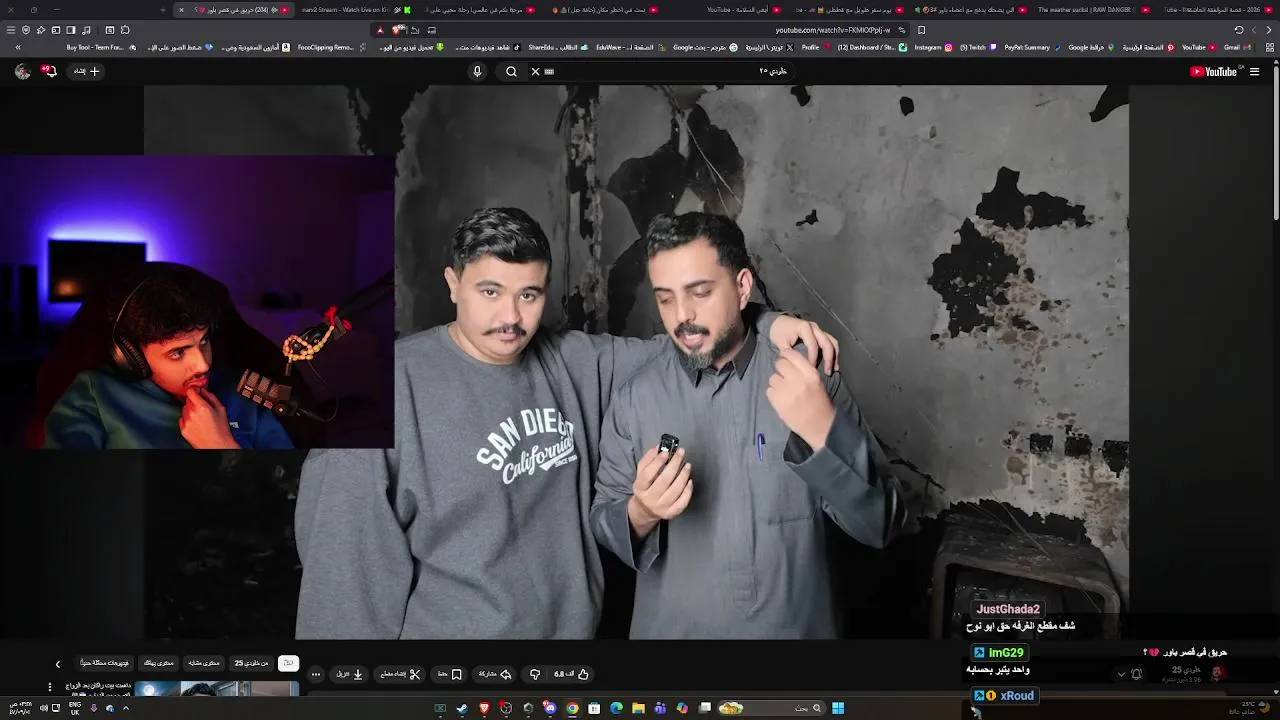Open the Buy Tool - Teem For bookmark
Screen dimensions: 1280x720
(100, 47)
